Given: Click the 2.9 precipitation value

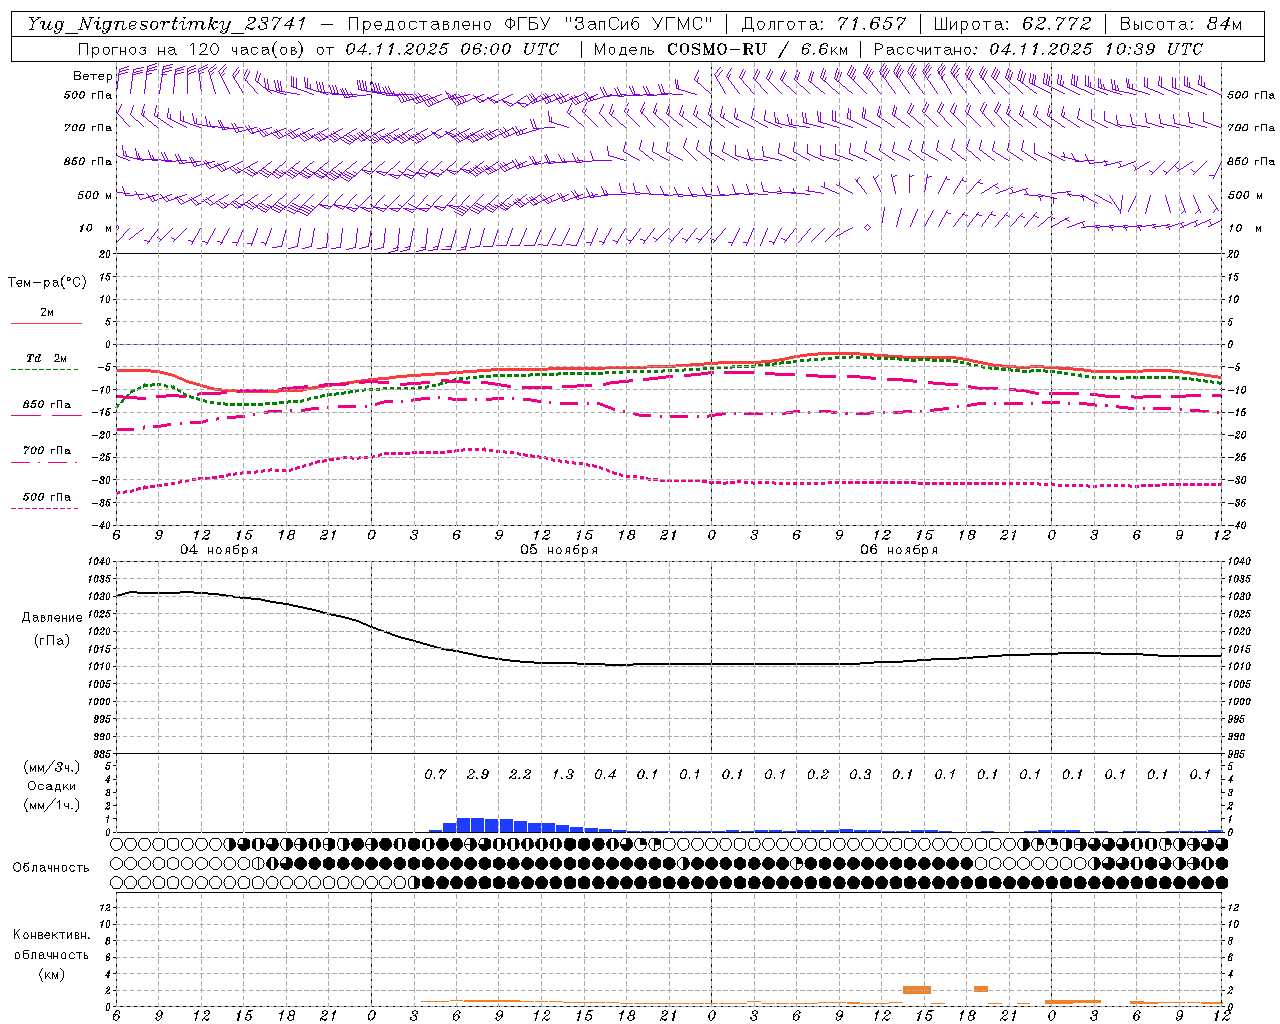Looking at the screenshot, I should [478, 774].
